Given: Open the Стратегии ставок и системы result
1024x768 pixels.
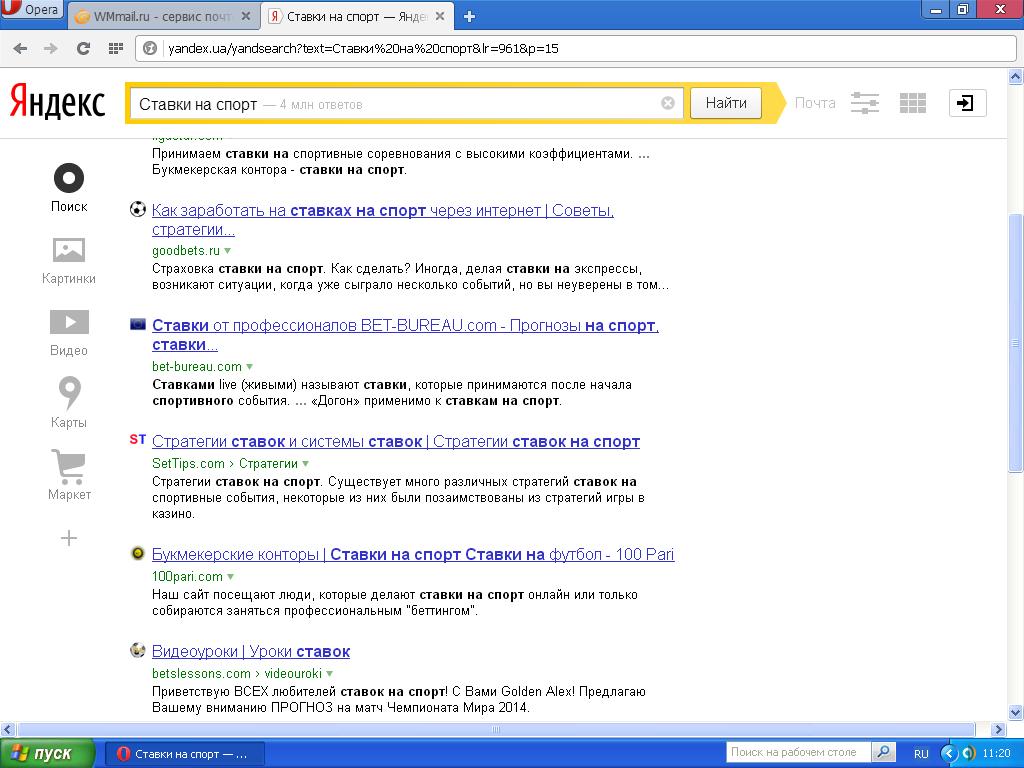Looking at the screenshot, I should pyautogui.click(x=396, y=441).
